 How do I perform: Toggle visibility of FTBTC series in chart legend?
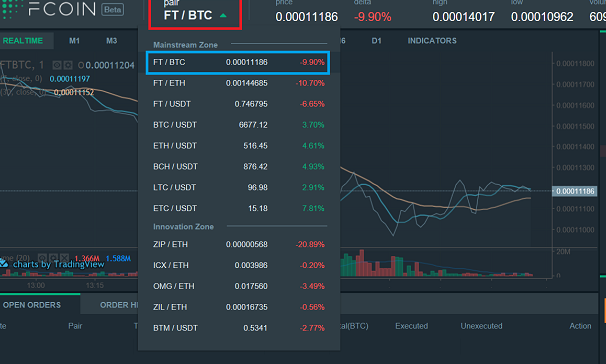tap(57, 65)
